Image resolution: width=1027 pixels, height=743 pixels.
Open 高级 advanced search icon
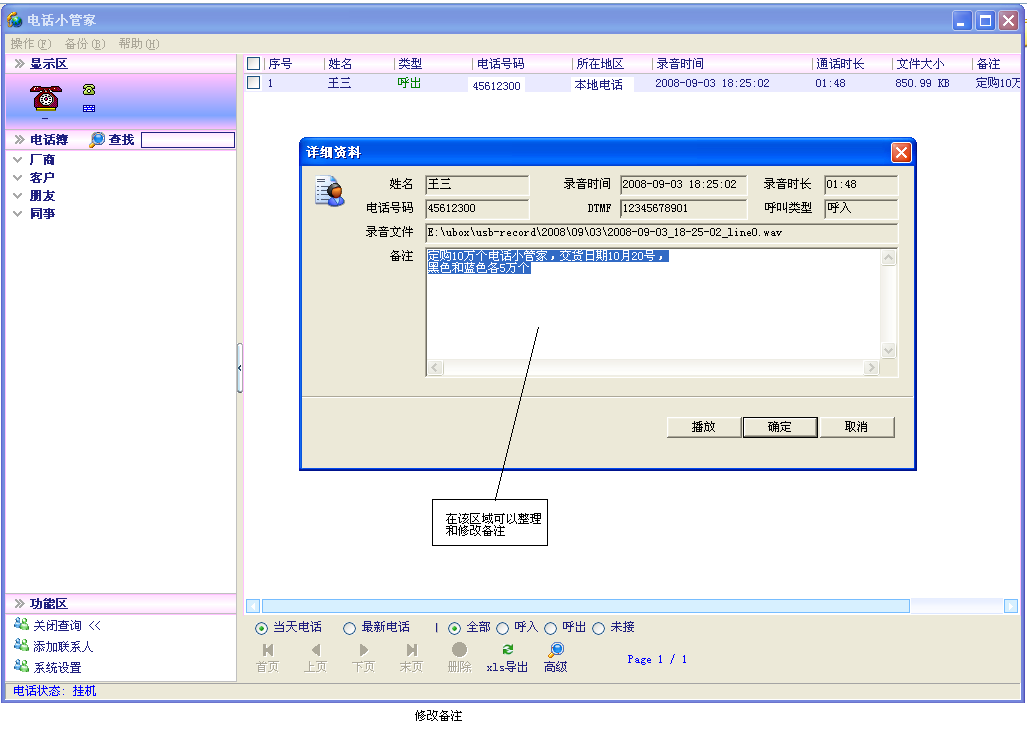point(556,650)
